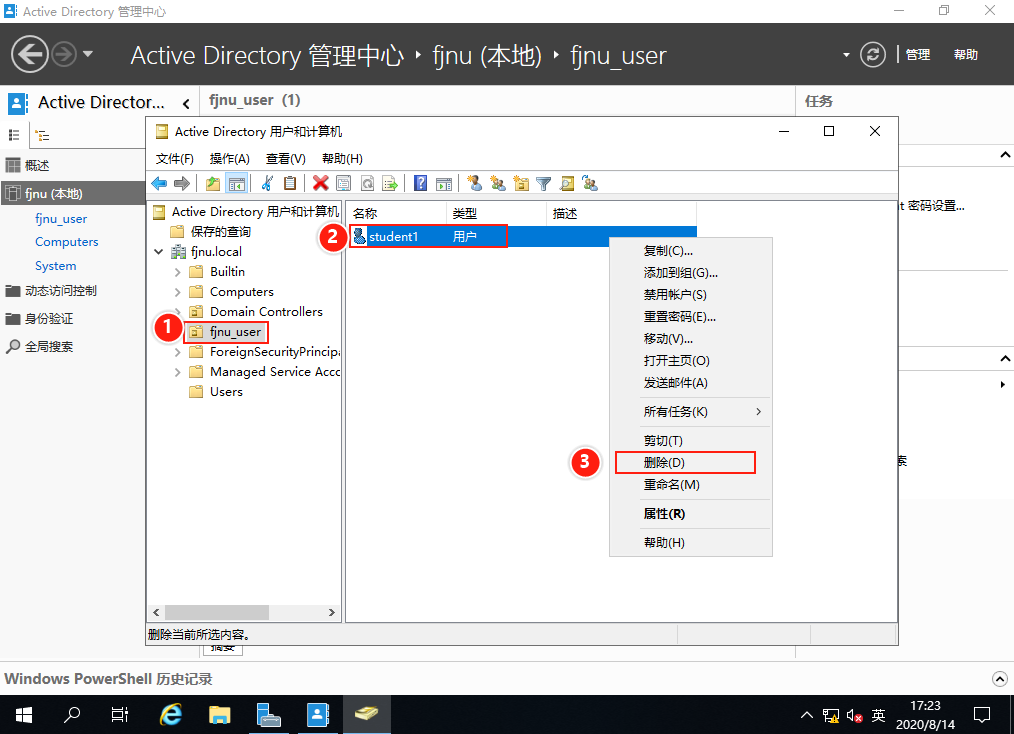Collapse the fjnu.local tree node
This screenshot has height=734, width=1014.
click(158, 252)
